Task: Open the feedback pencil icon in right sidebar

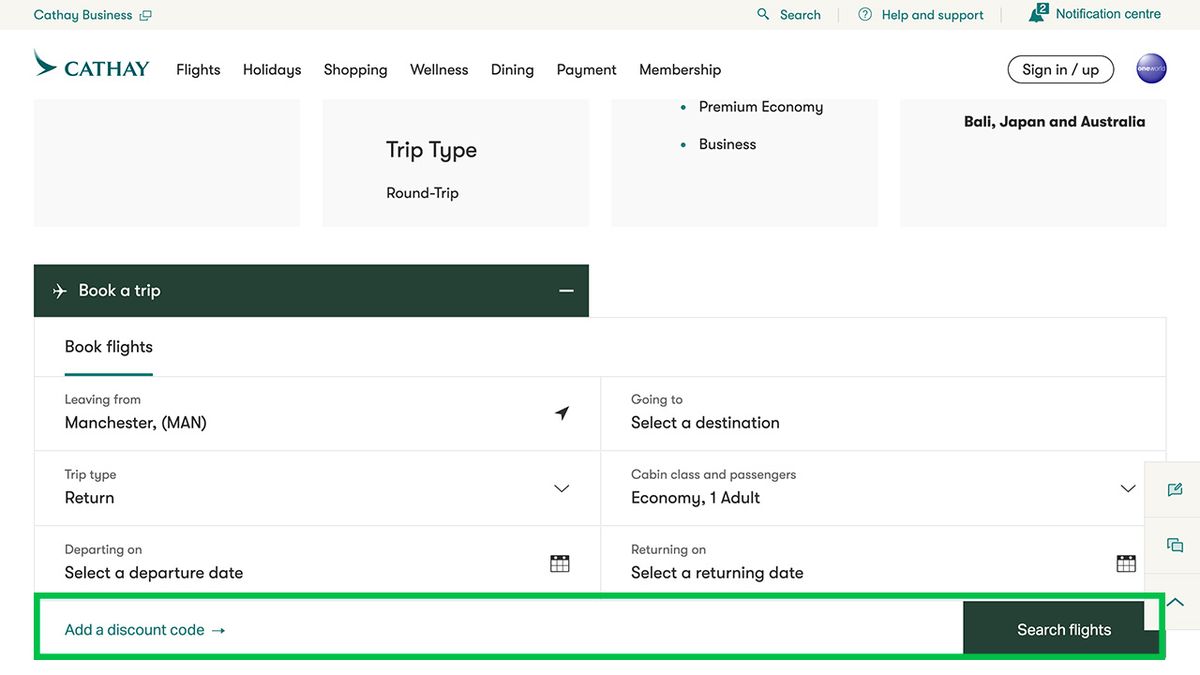Action: (1175, 489)
